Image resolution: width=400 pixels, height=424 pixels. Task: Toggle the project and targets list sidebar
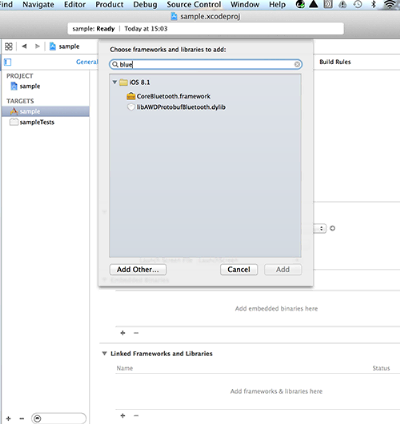click(x=8, y=62)
